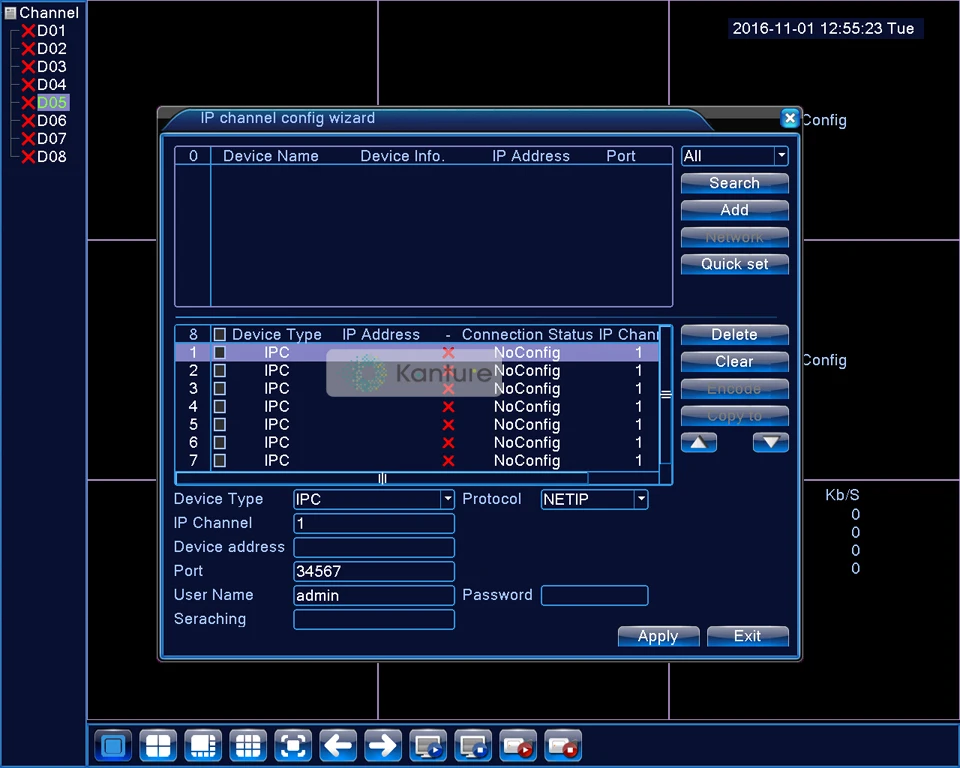Click the Connection Status column header

point(527,334)
